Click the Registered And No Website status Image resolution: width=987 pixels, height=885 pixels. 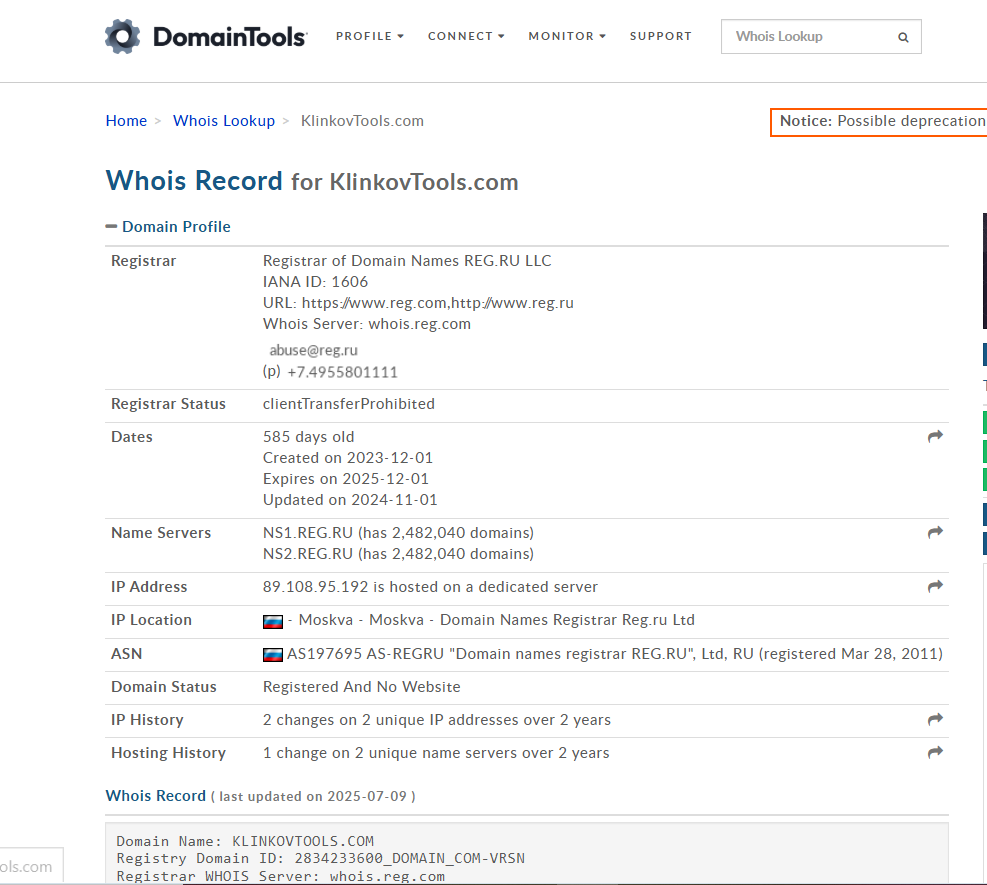click(x=361, y=687)
